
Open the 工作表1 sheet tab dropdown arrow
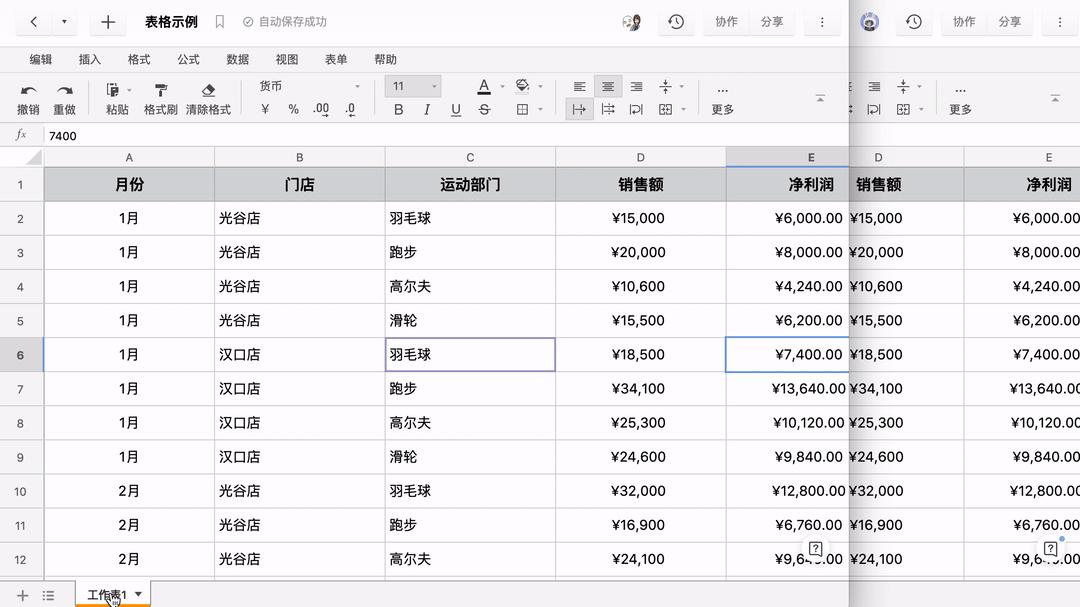pyautogui.click(x=138, y=594)
